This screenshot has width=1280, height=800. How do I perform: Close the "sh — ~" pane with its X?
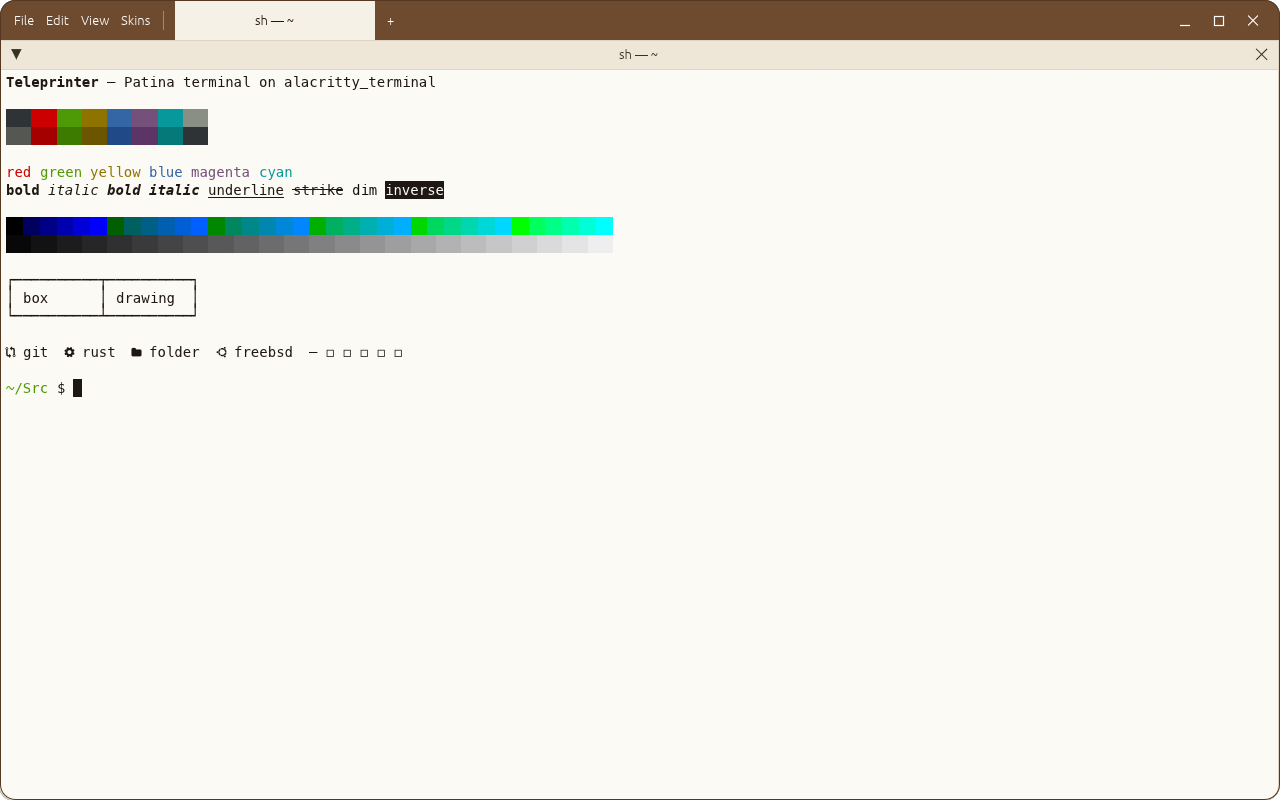coord(1261,54)
